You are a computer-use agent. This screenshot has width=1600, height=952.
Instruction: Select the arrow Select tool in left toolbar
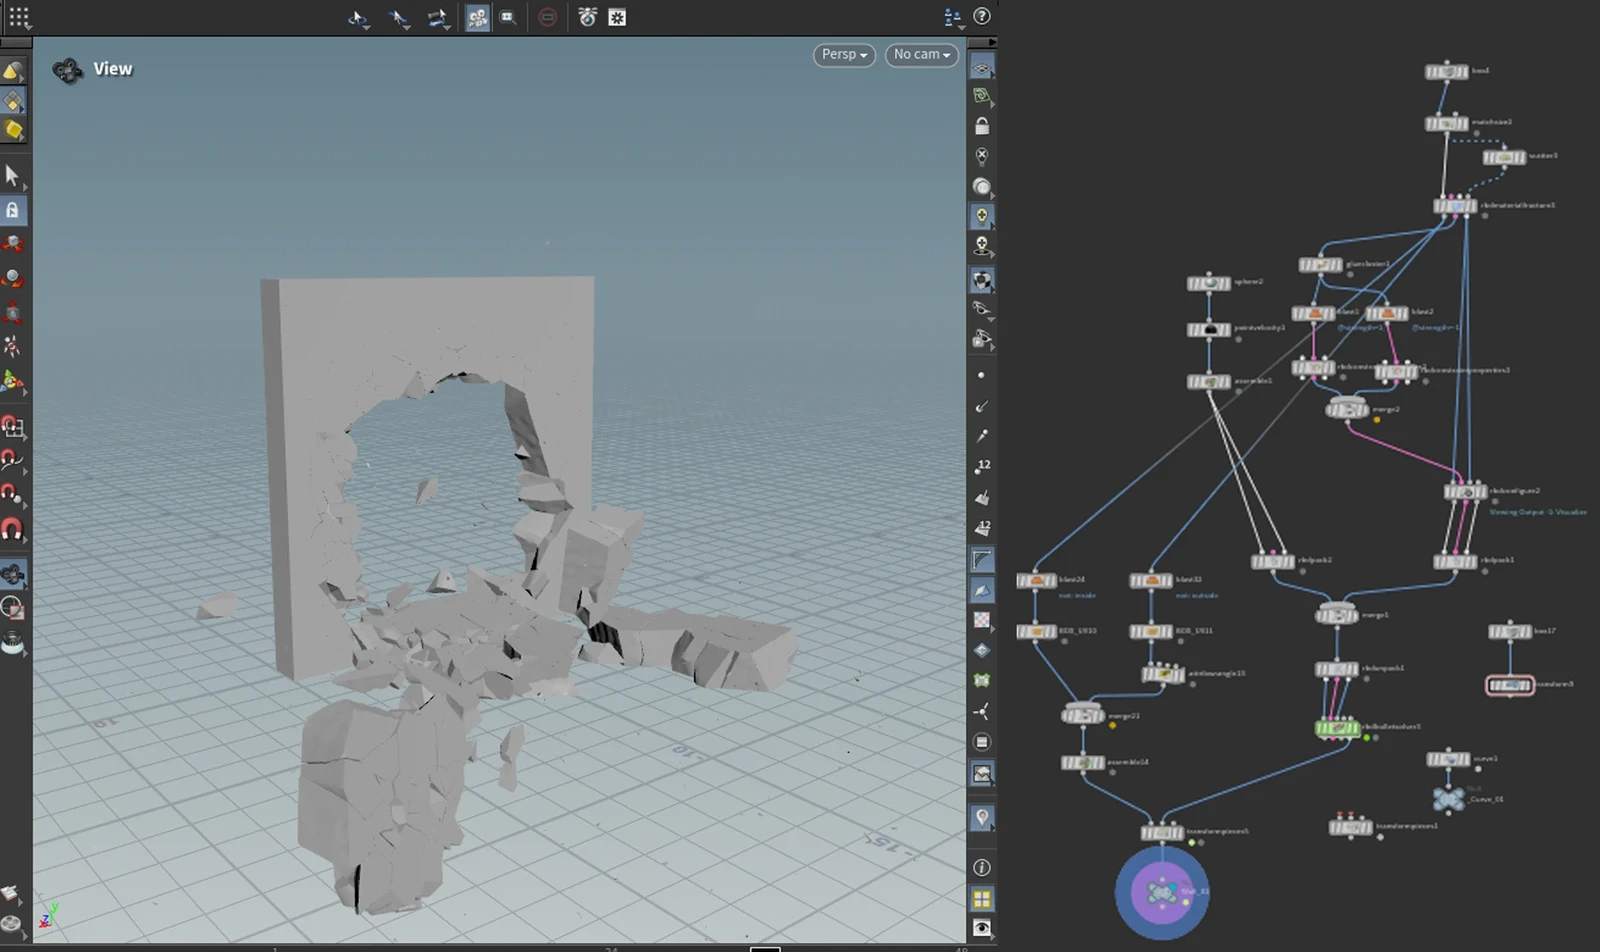pos(12,176)
